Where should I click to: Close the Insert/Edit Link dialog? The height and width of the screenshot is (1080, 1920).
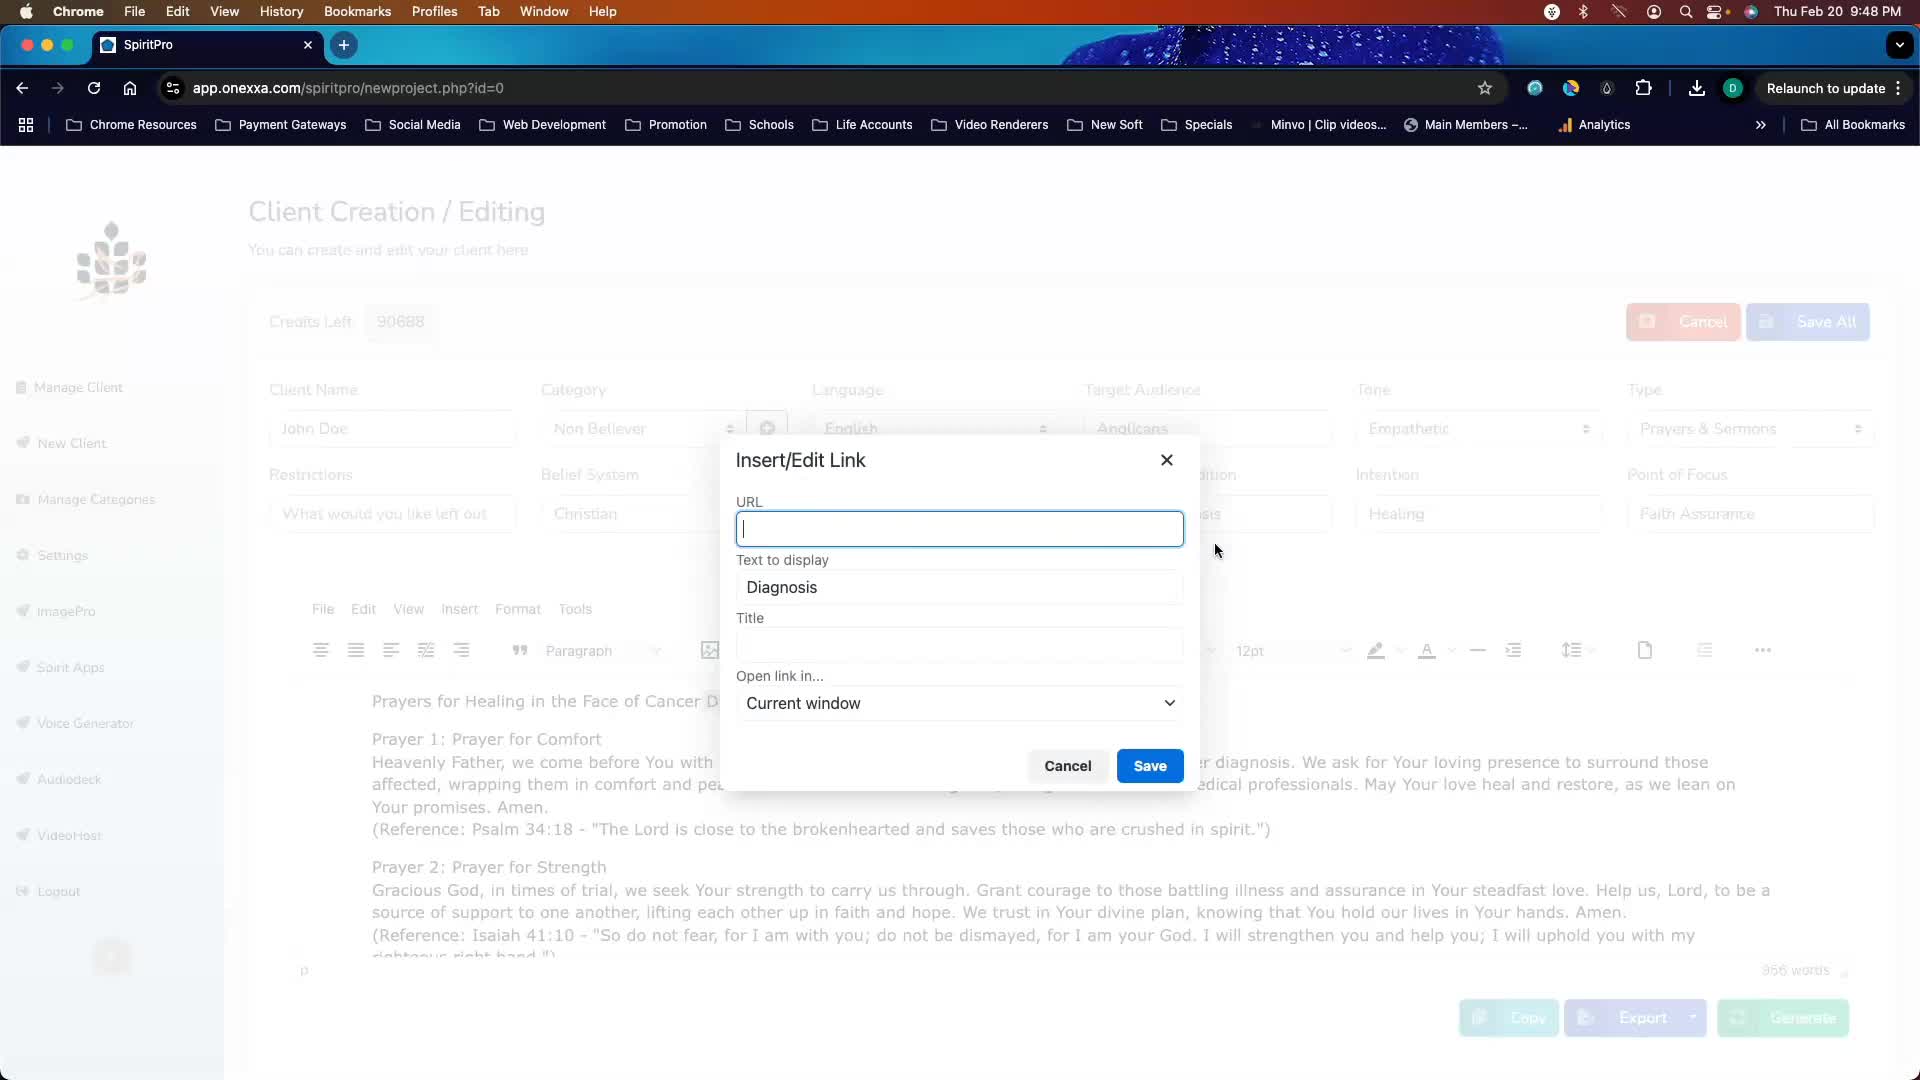click(x=1167, y=460)
